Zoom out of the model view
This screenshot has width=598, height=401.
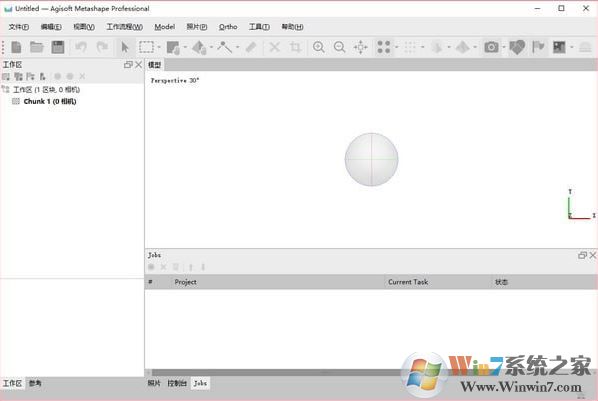coord(339,47)
